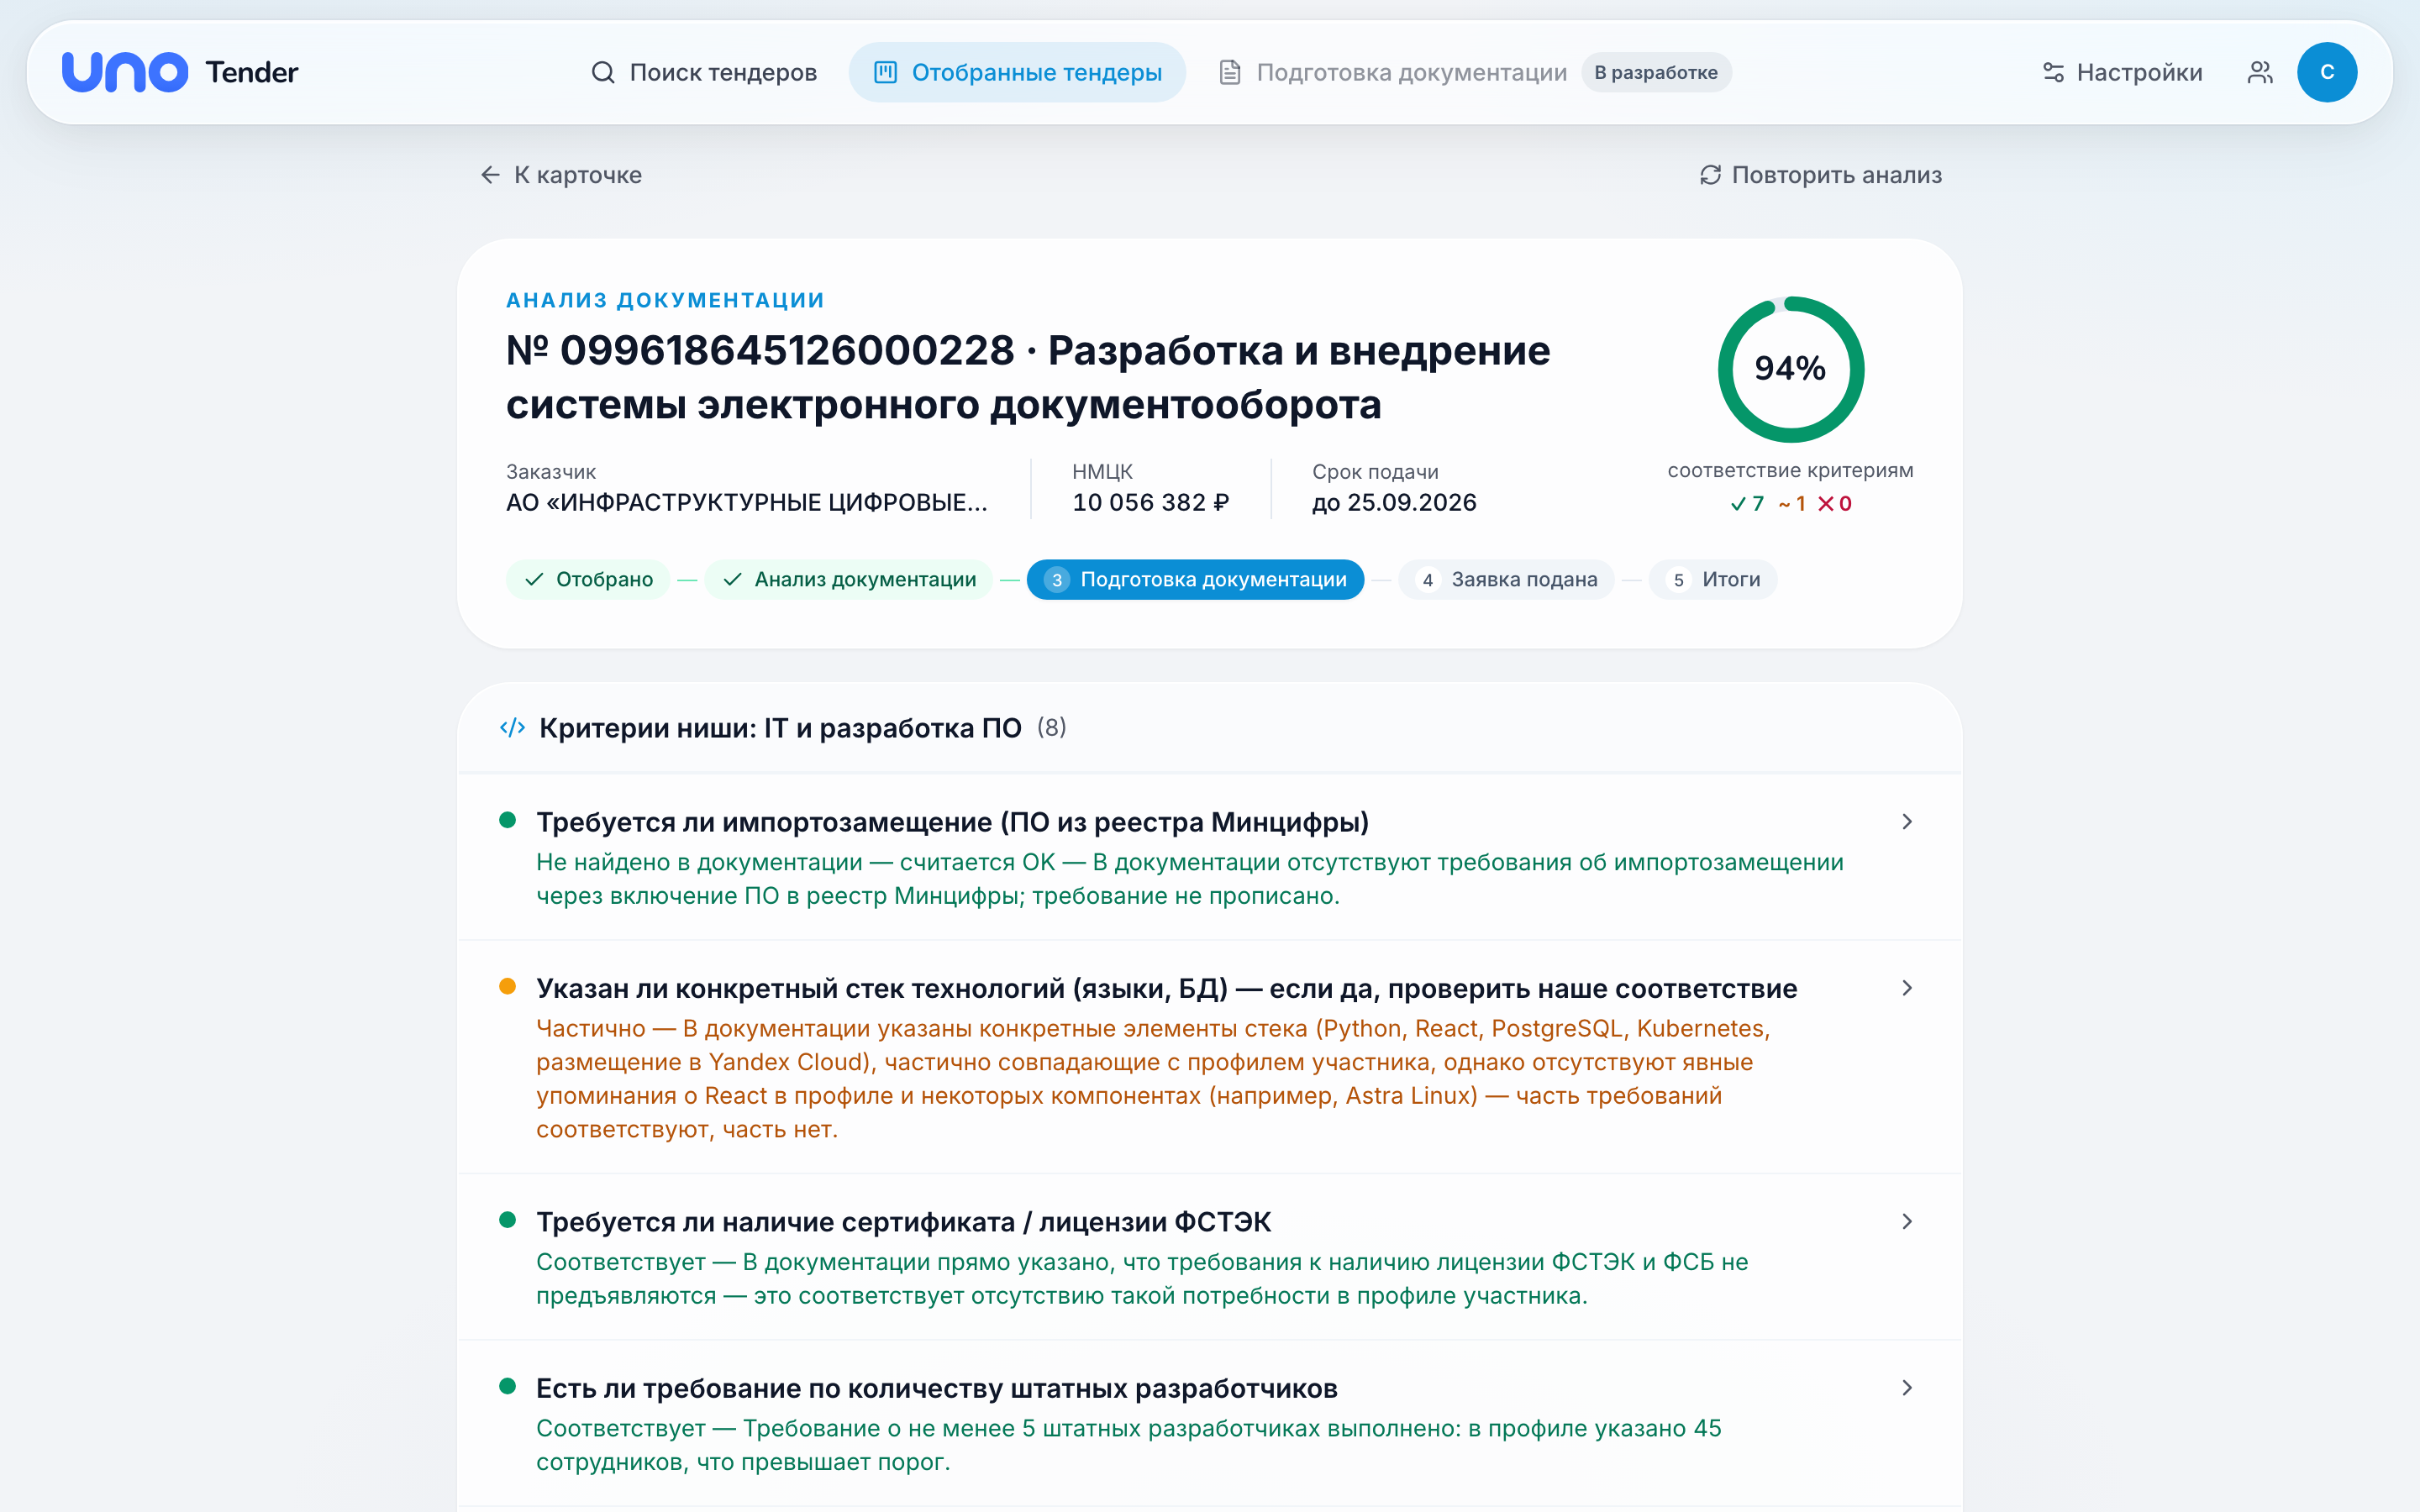Click the В разработке badge
The image size is (2420, 1512).
coord(1656,72)
